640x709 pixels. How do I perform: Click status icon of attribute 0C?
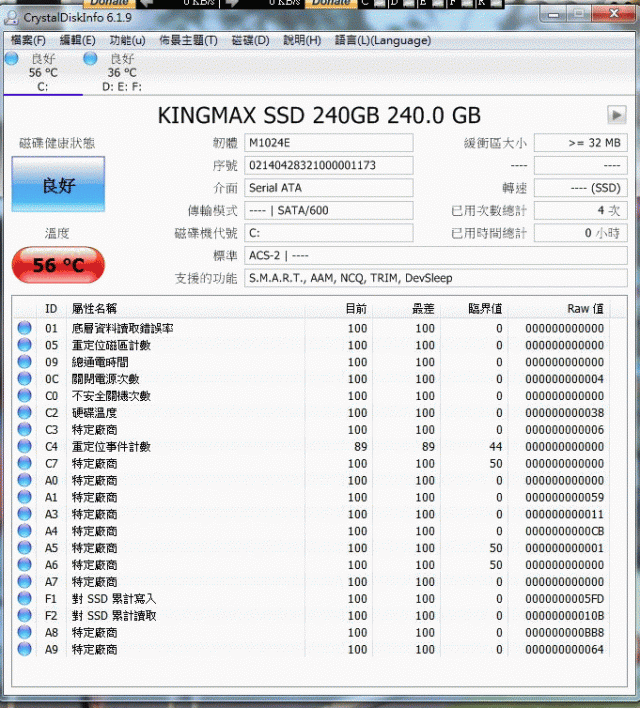coord(24,378)
